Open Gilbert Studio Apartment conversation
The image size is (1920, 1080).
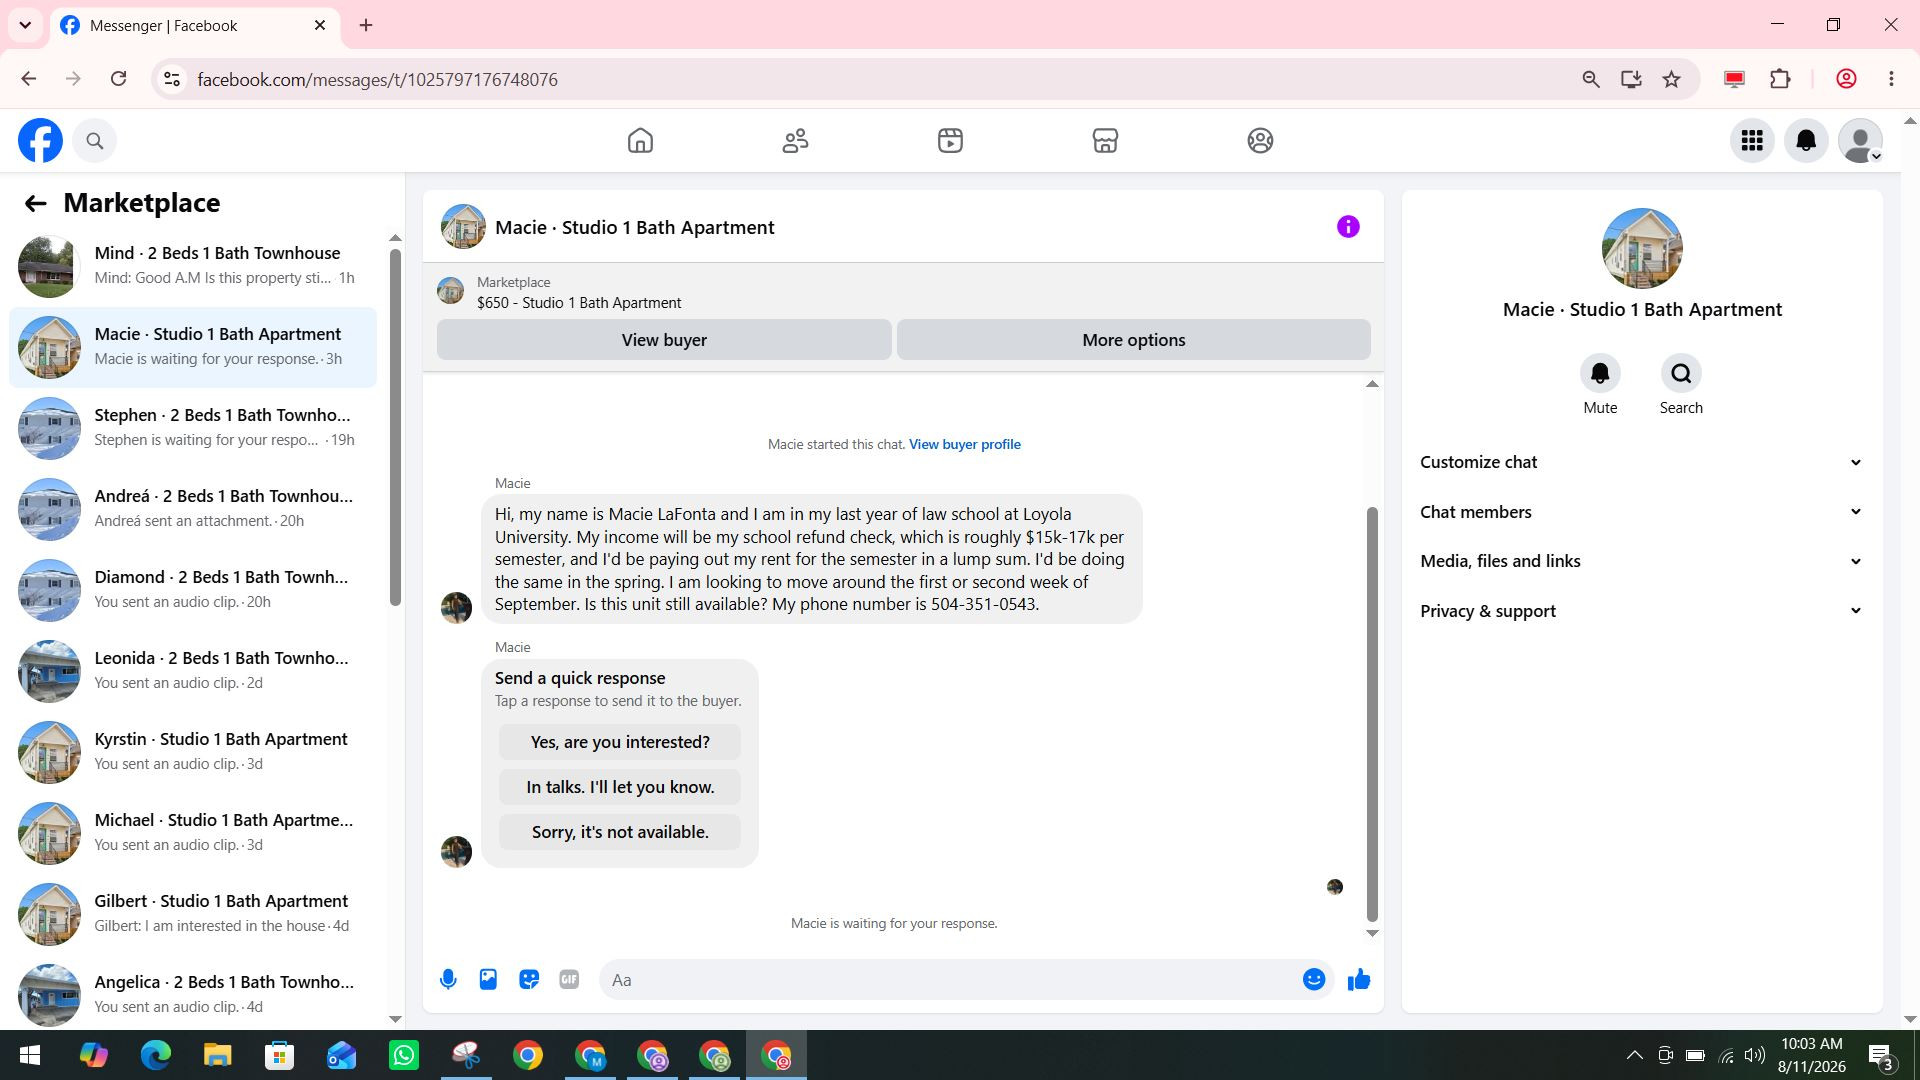click(193, 914)
